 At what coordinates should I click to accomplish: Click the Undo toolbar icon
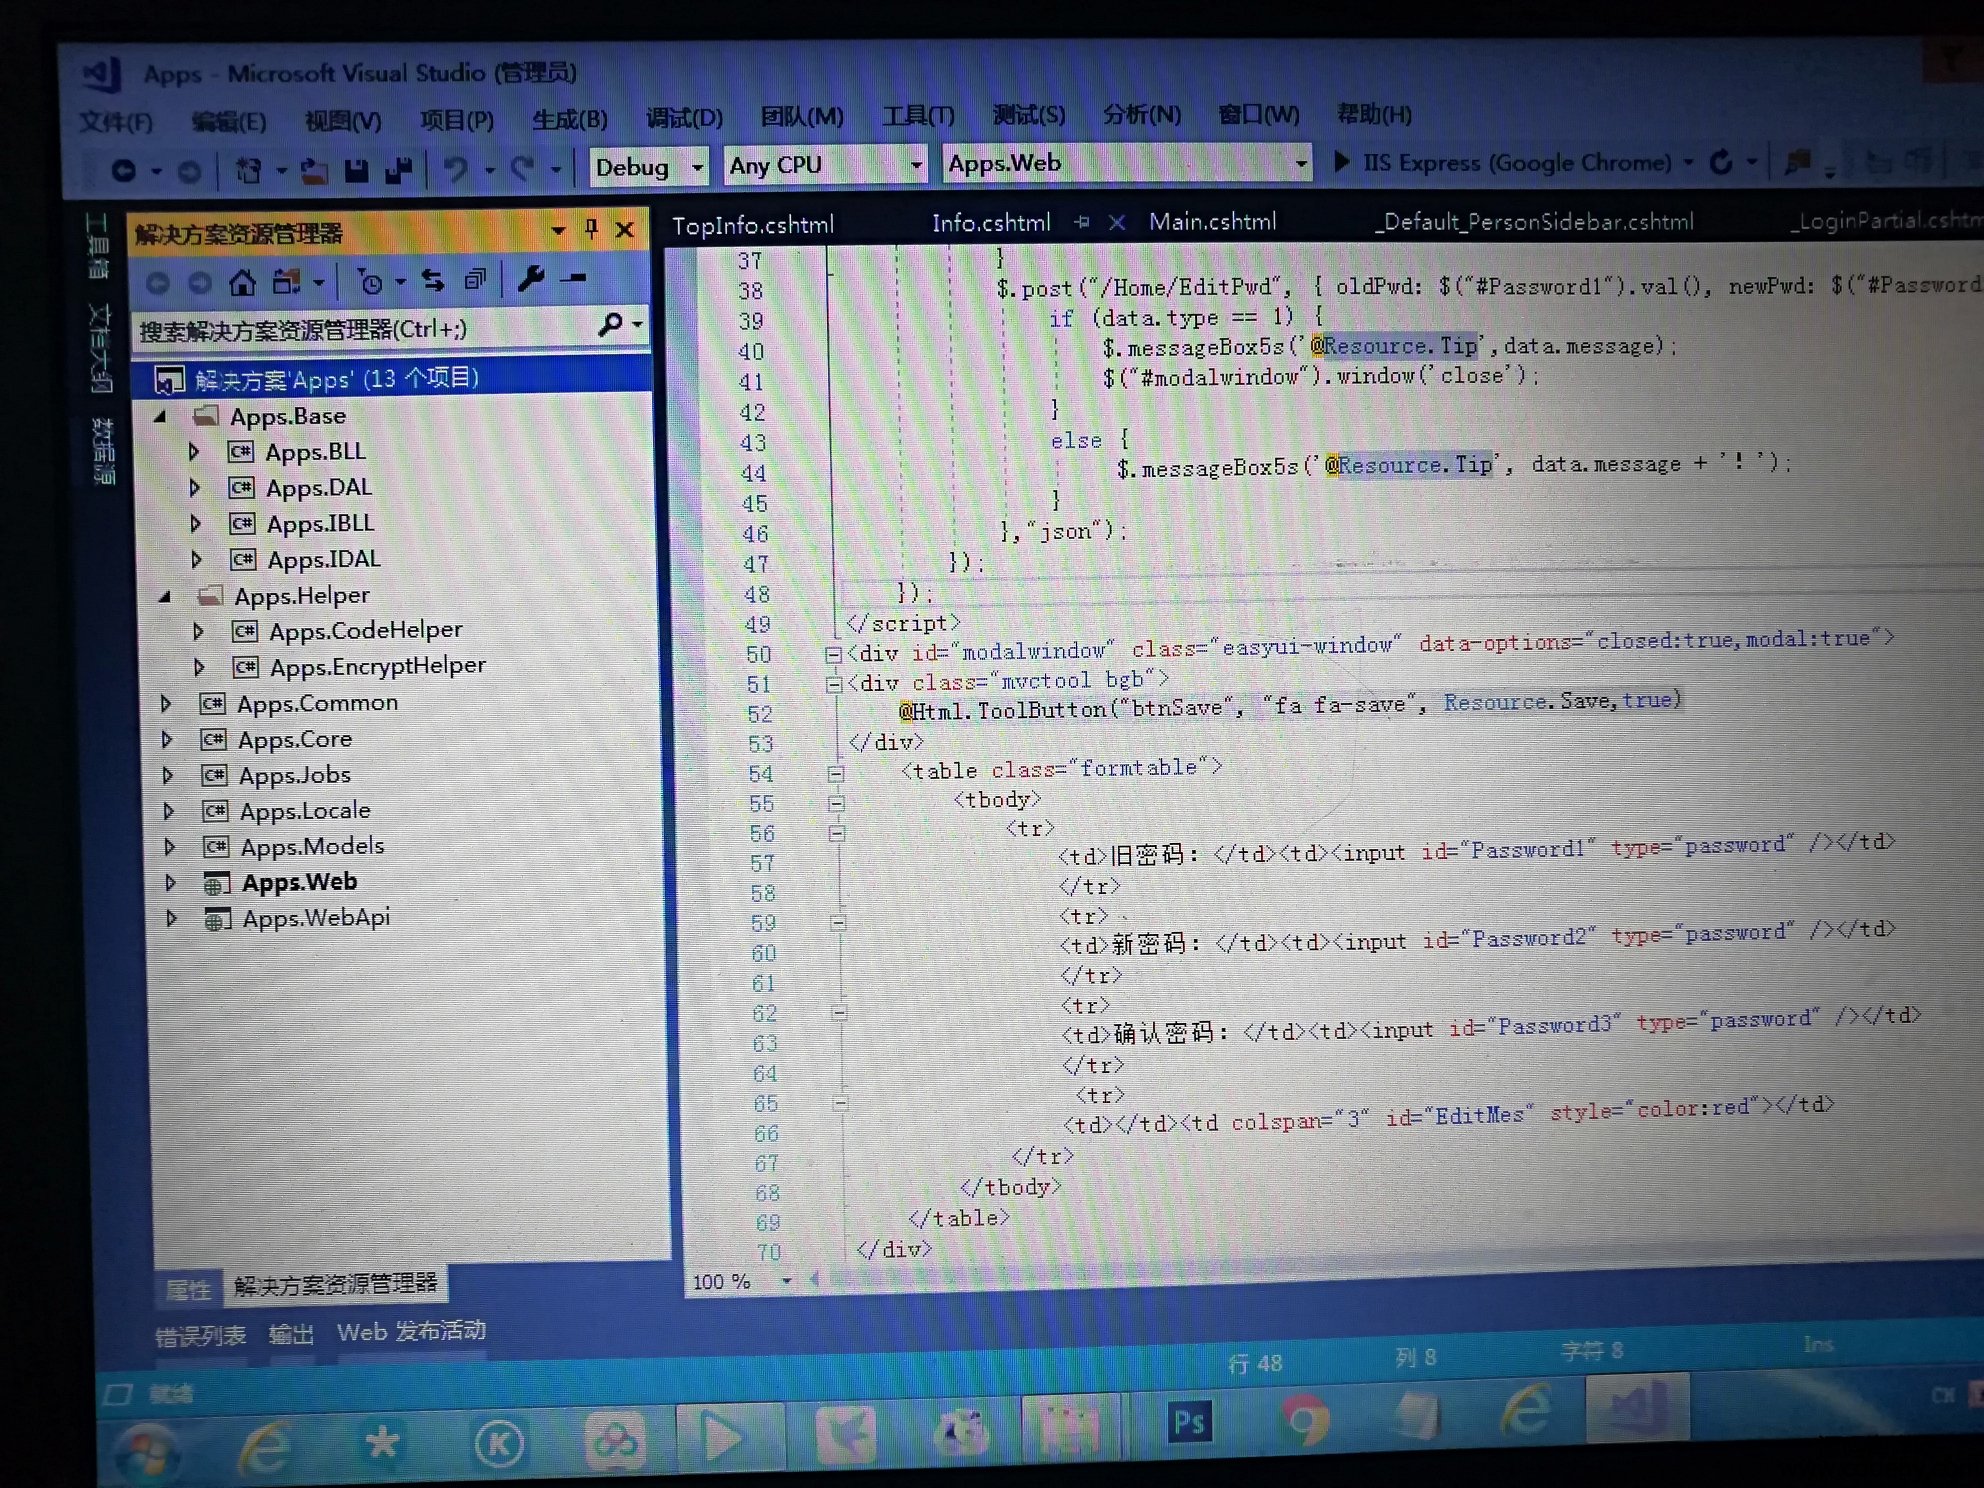tap(456, 169)
